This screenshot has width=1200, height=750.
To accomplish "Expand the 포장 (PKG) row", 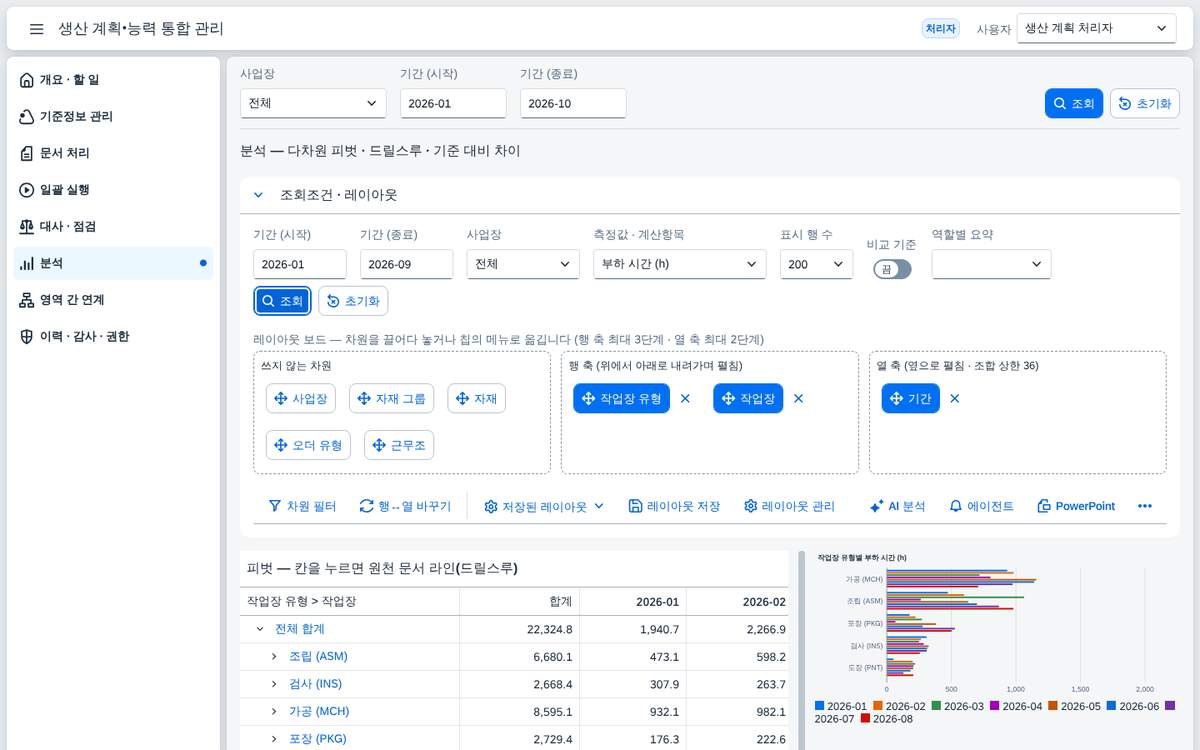I will pyautogui.click(x=274, y=739).
